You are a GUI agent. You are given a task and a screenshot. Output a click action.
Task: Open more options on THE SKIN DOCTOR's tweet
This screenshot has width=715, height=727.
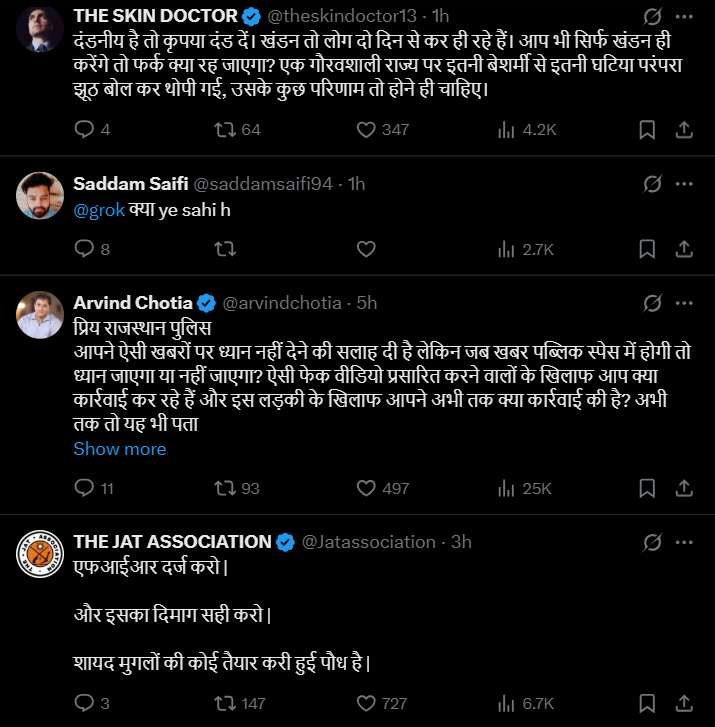685,16
